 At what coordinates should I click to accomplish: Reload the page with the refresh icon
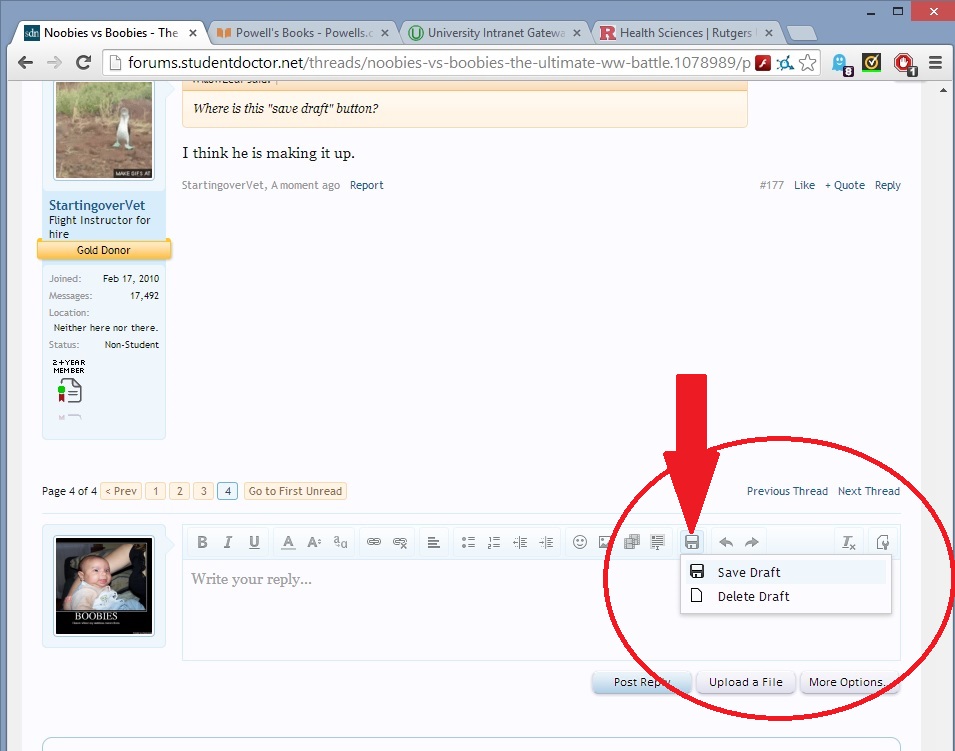(83, 62)
